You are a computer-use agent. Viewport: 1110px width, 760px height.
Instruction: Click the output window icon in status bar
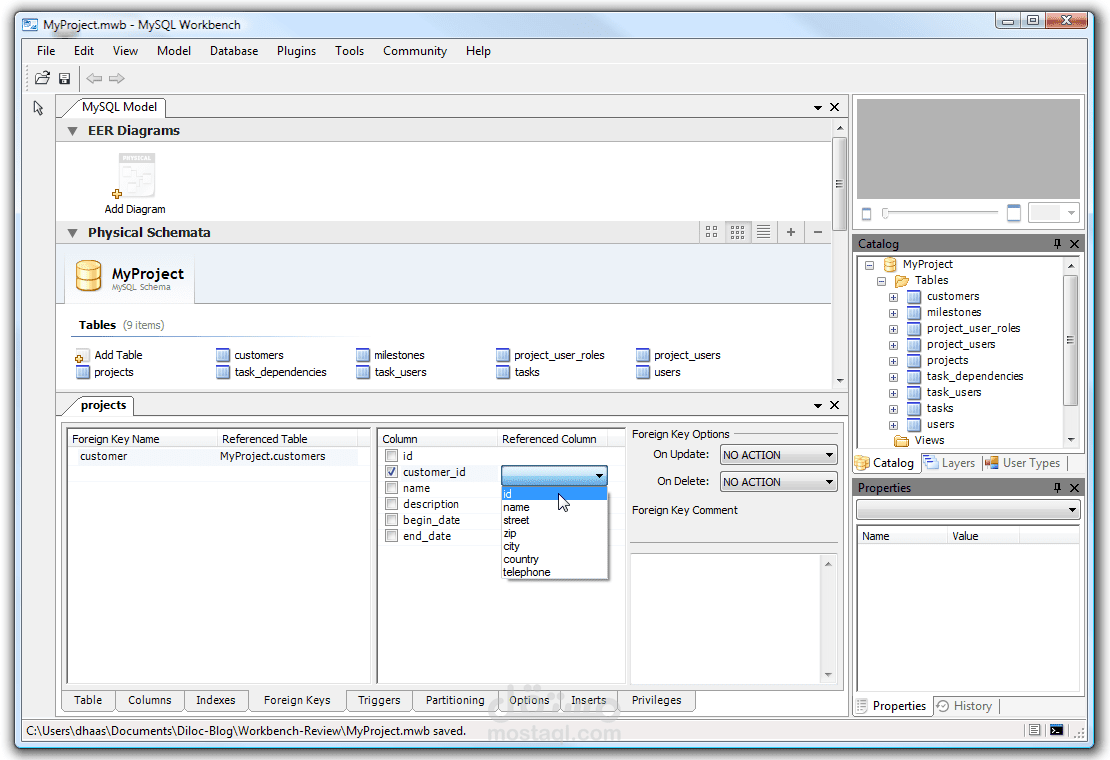tap(1034, 730)
